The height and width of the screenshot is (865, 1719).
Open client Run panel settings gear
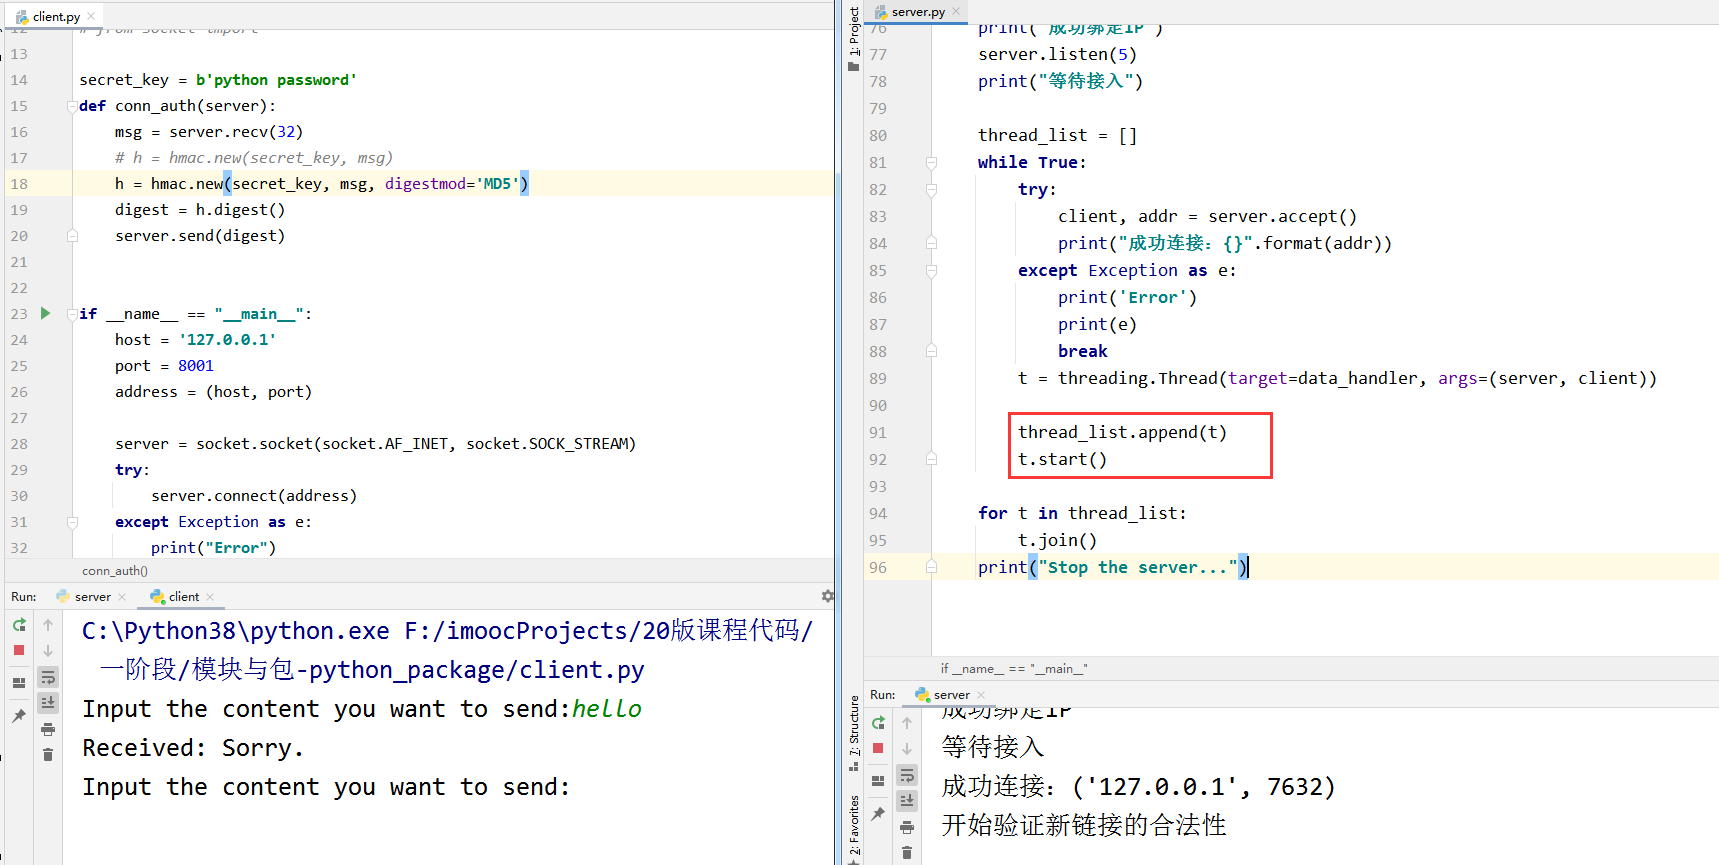828,596
